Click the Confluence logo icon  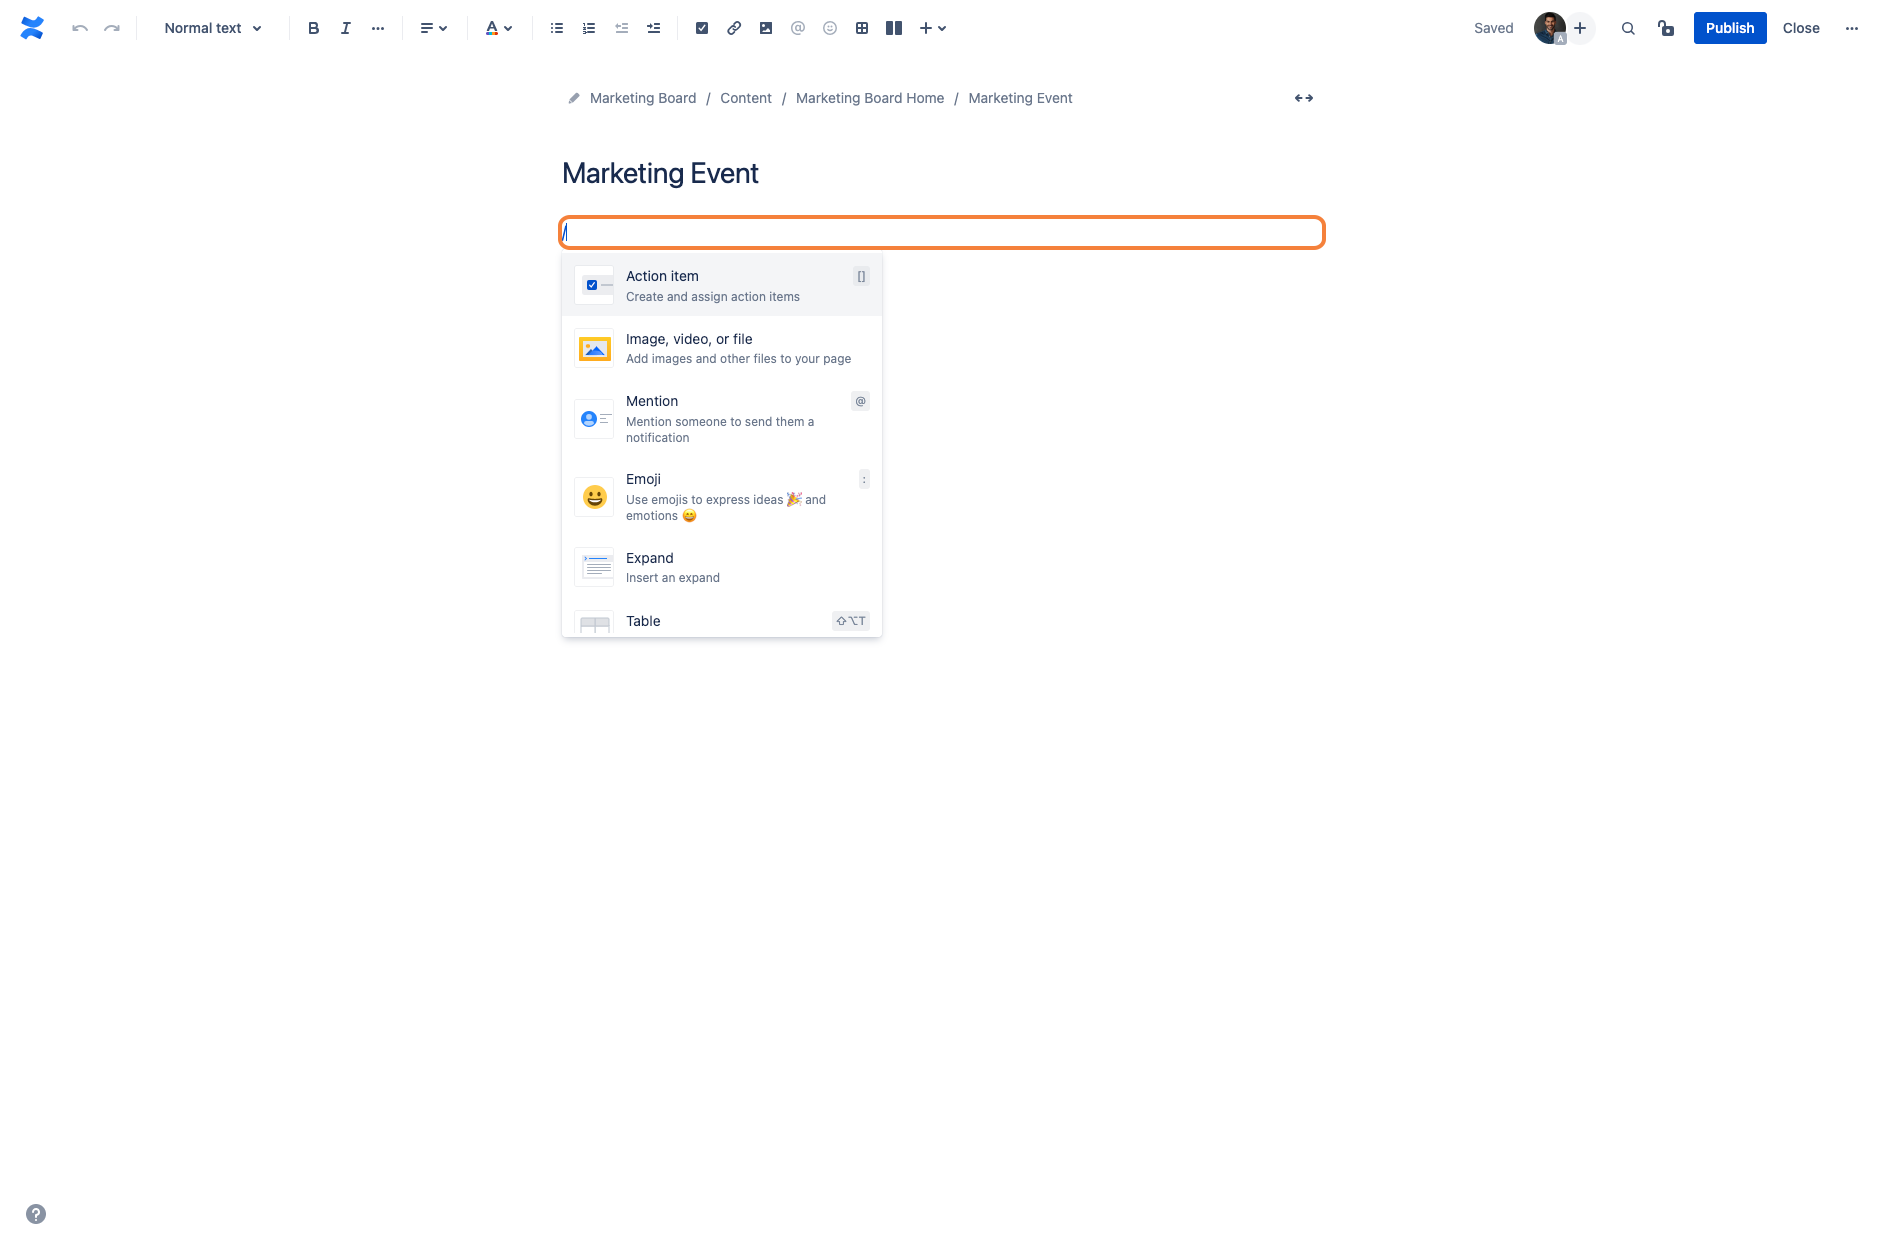pos(32,28)
